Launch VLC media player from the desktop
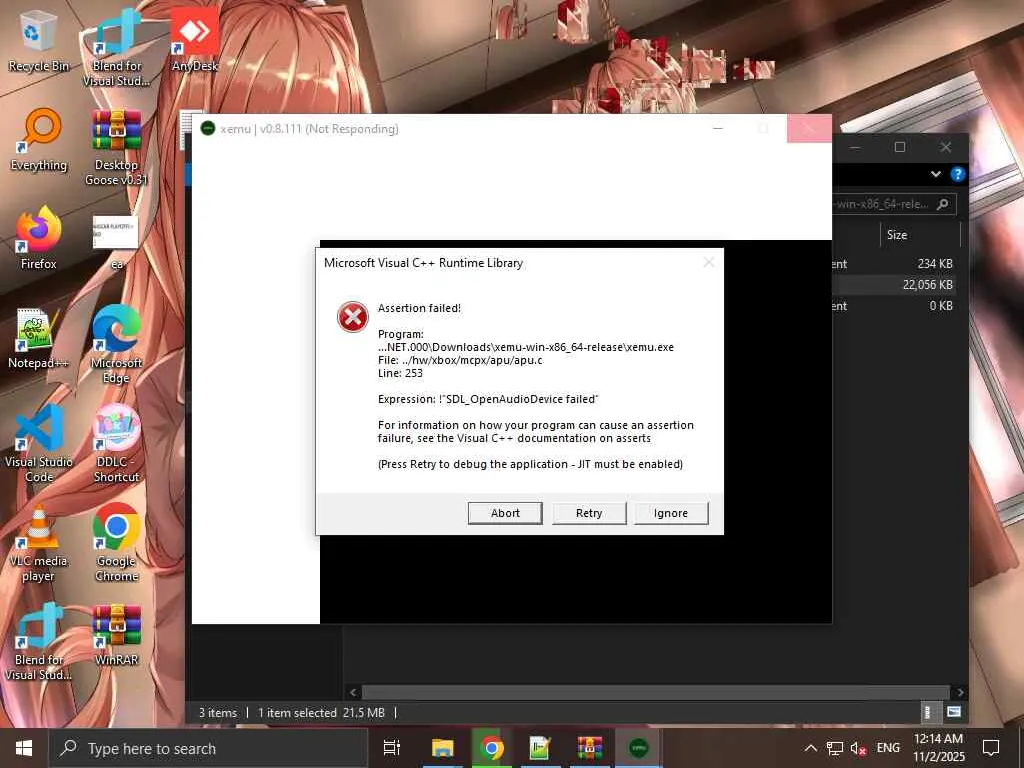Screen dimensions: 1024x768 pos(39,543)
